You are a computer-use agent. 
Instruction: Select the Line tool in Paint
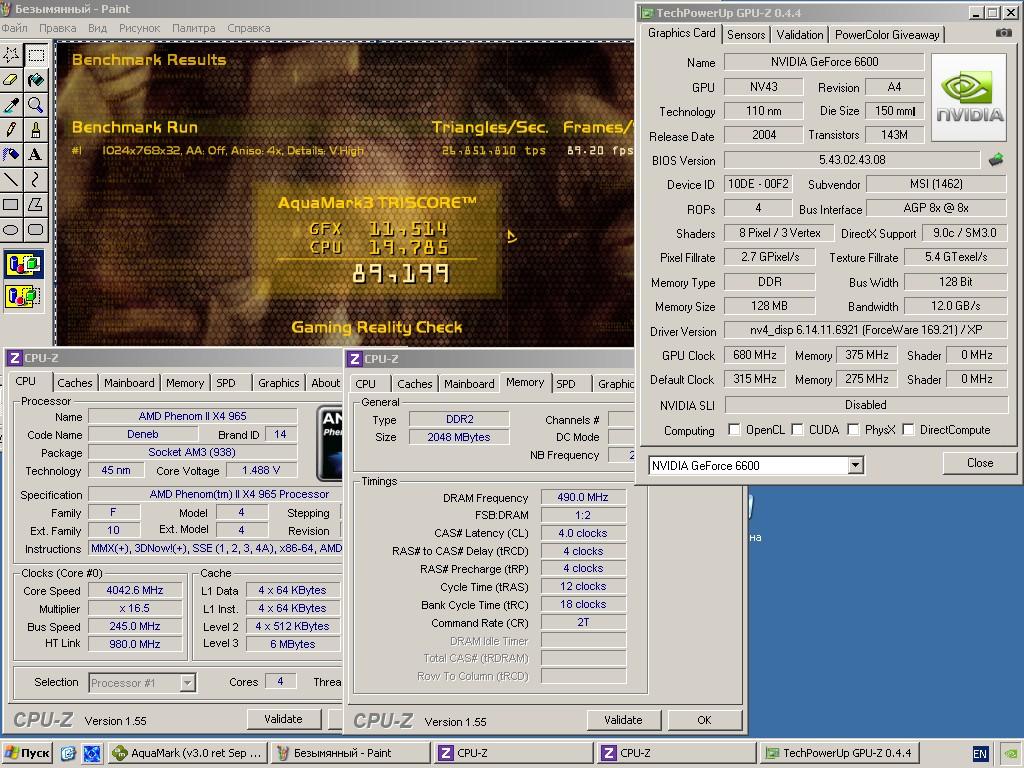tap(11, 179)
